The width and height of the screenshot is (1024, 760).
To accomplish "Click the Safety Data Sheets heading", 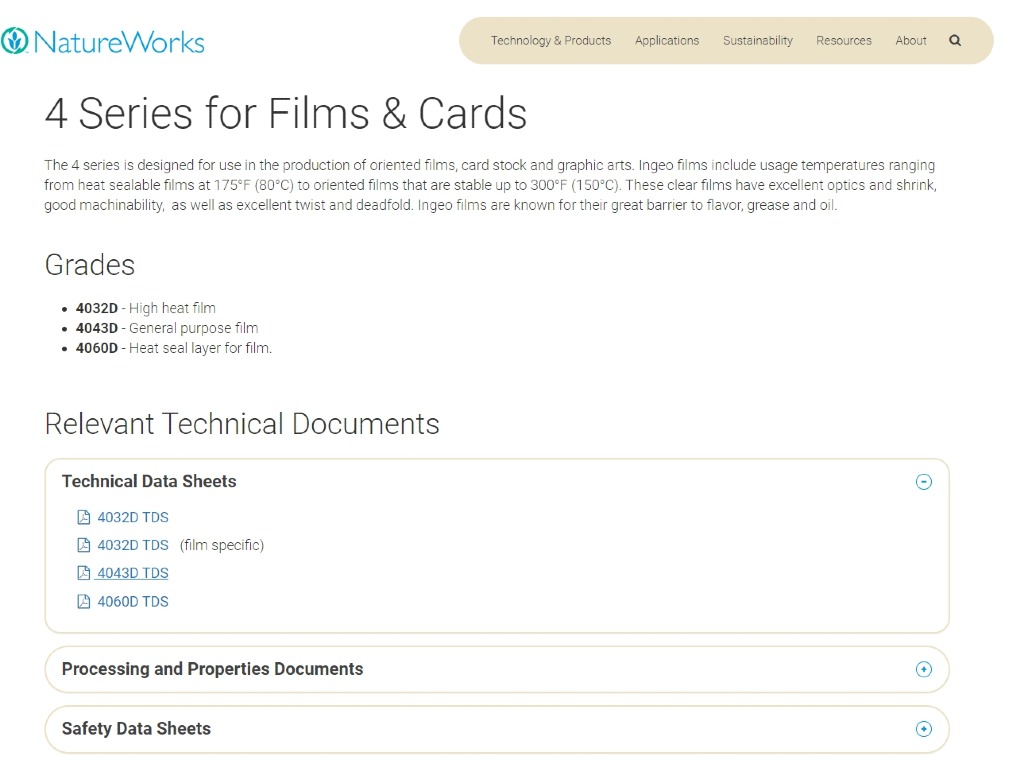I will click(x=136, y=729).
